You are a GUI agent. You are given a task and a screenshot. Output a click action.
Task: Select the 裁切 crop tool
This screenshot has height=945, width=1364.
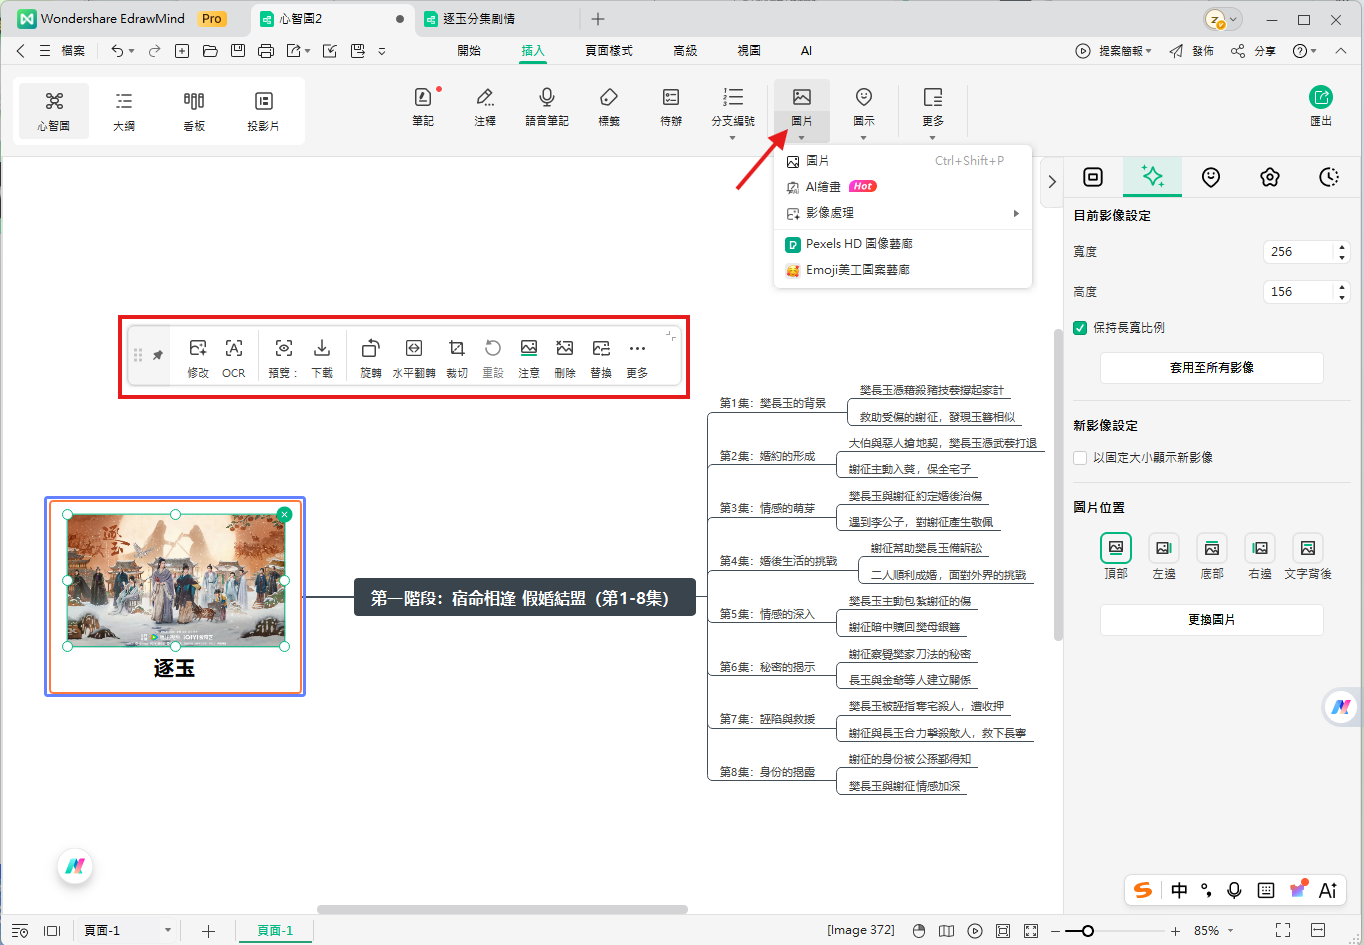point(457,357)
